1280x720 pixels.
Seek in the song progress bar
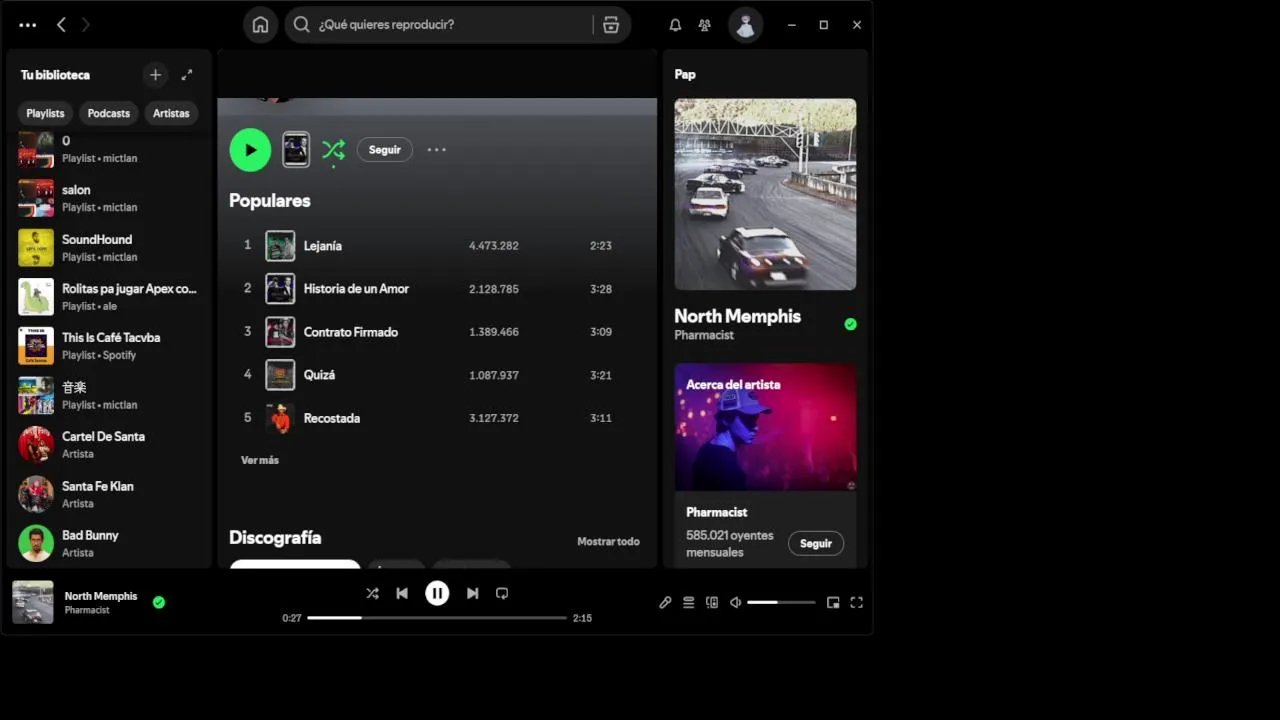click(437, 618)
